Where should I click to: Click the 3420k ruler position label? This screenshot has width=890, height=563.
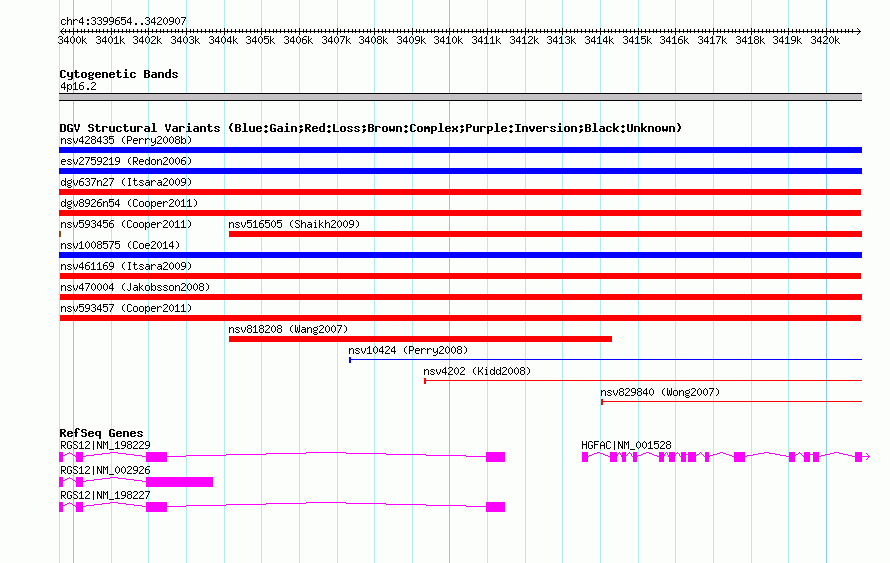point(825,40)
